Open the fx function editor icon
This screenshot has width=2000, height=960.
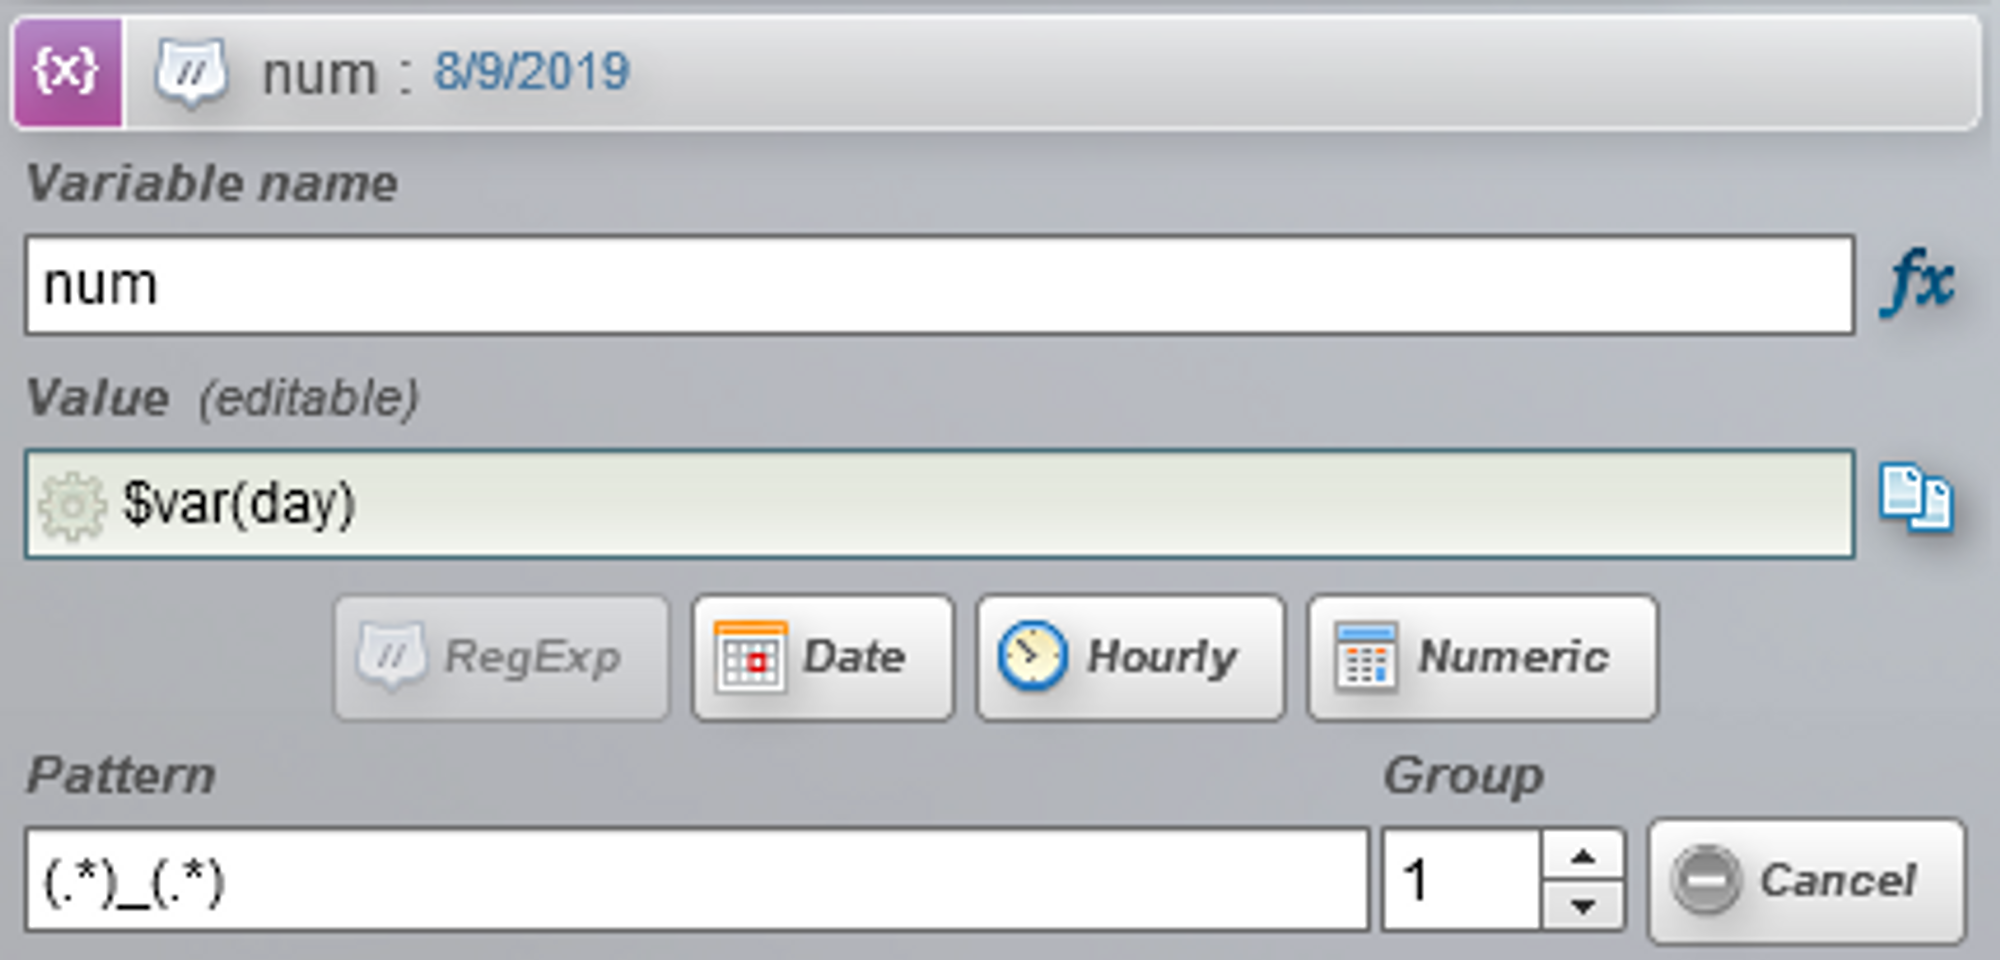coord(1917,284)
